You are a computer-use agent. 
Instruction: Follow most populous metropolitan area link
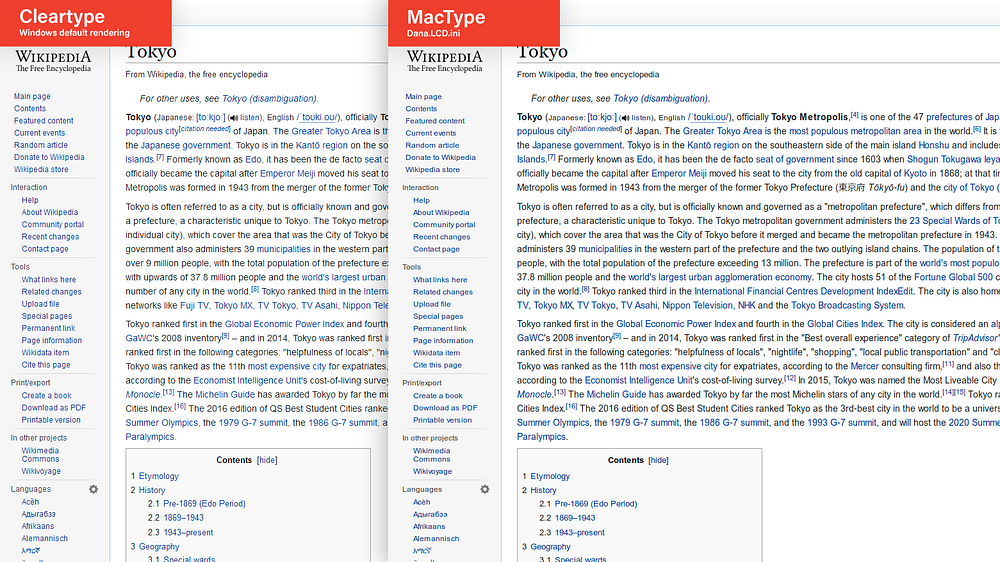click(x=855, y=131)
